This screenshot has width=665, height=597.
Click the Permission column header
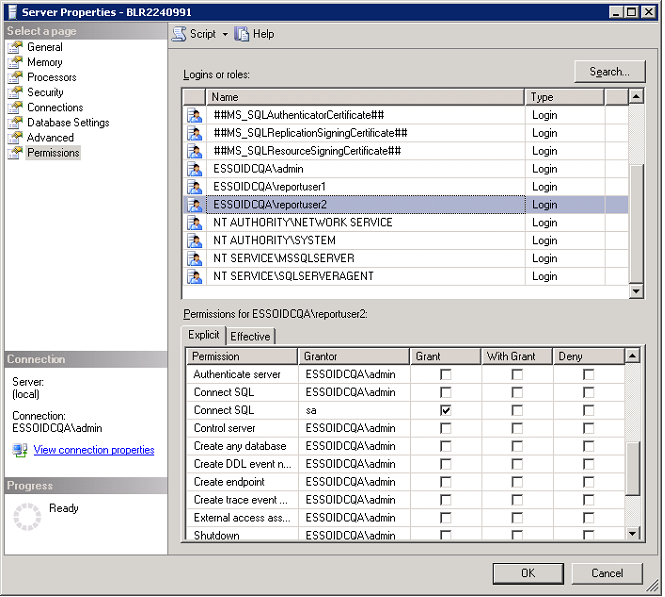(x=242, y=357)
